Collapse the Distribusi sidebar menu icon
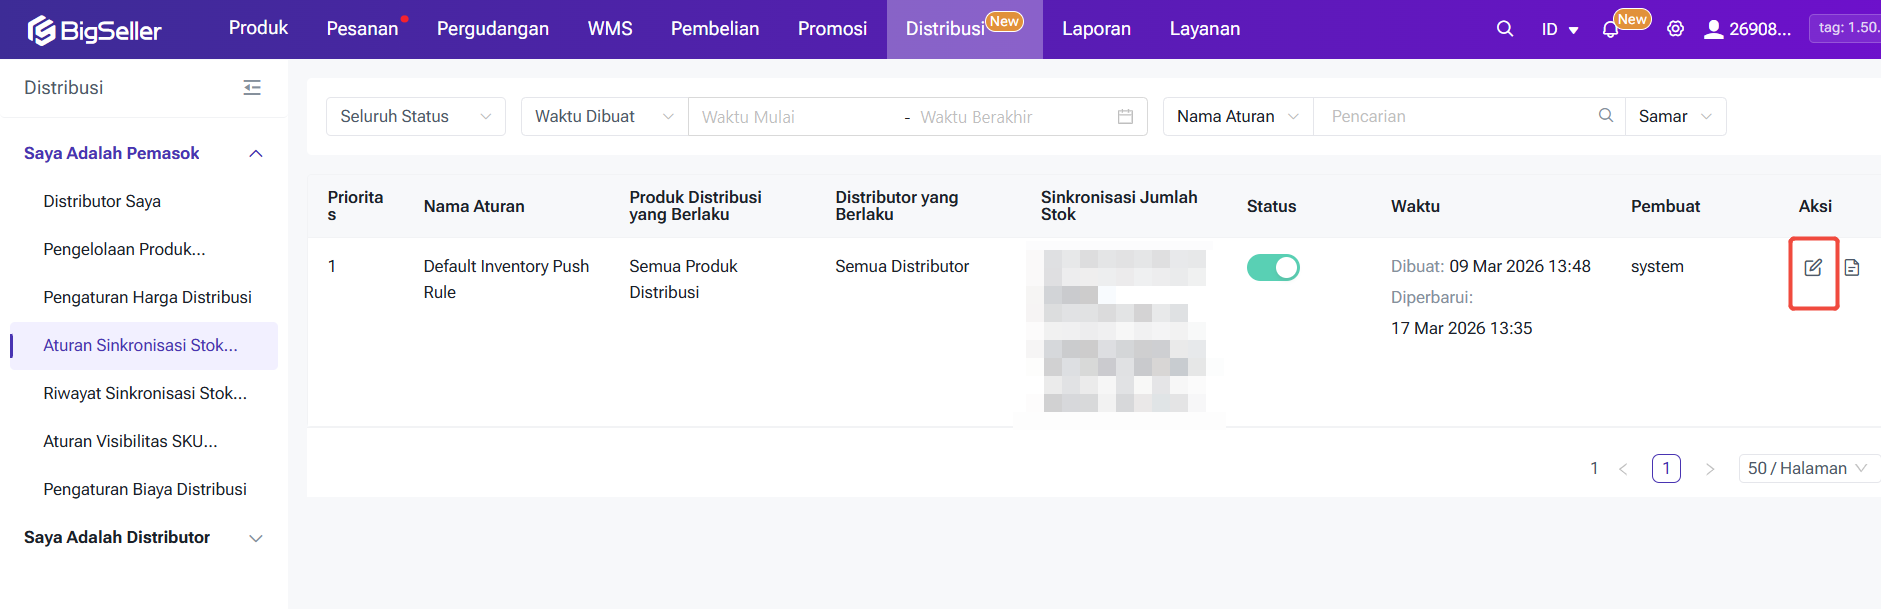1881x609 pixels. (x=252, y=88)
